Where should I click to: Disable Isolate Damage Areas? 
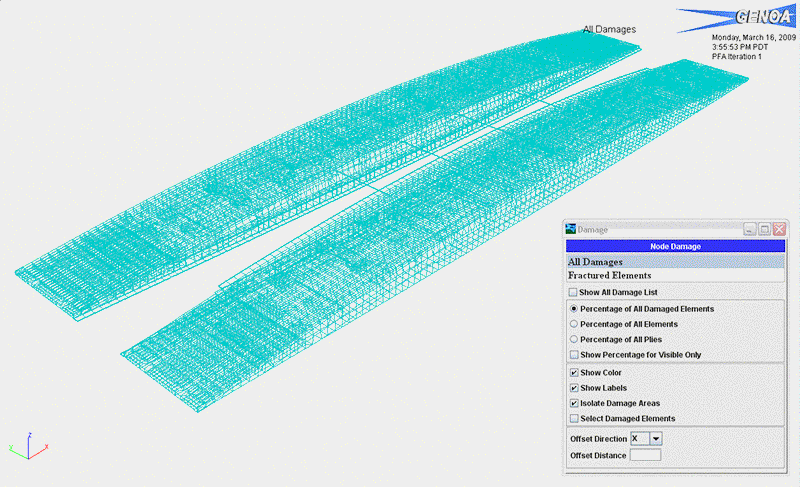[573, 402]
